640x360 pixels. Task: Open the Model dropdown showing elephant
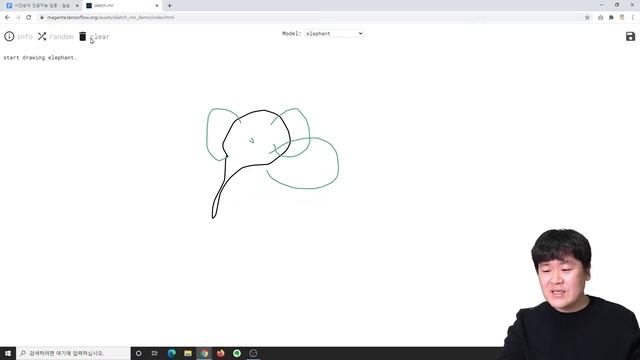pos(334,33)
